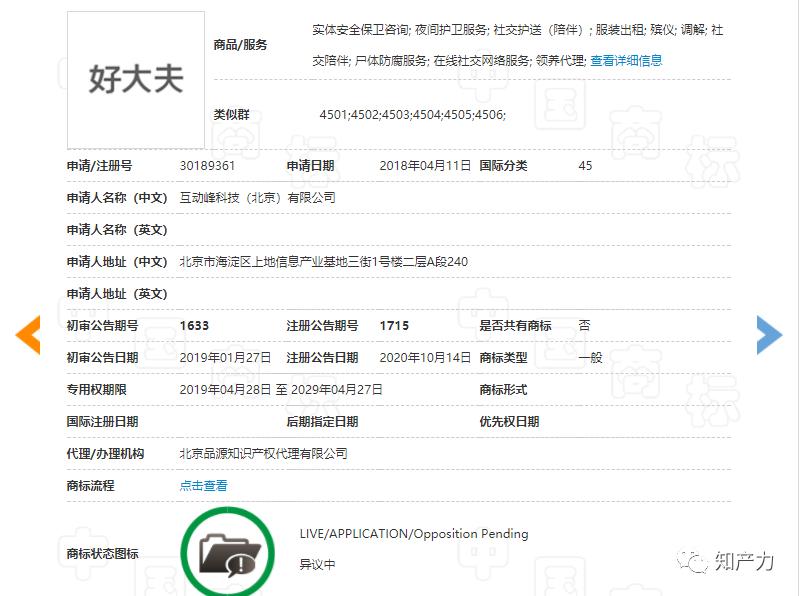Image resolution: width=800 pixels, height=596 pixels.
Task: Click the 申请/注册号 label
Action: tap(99, 166)
